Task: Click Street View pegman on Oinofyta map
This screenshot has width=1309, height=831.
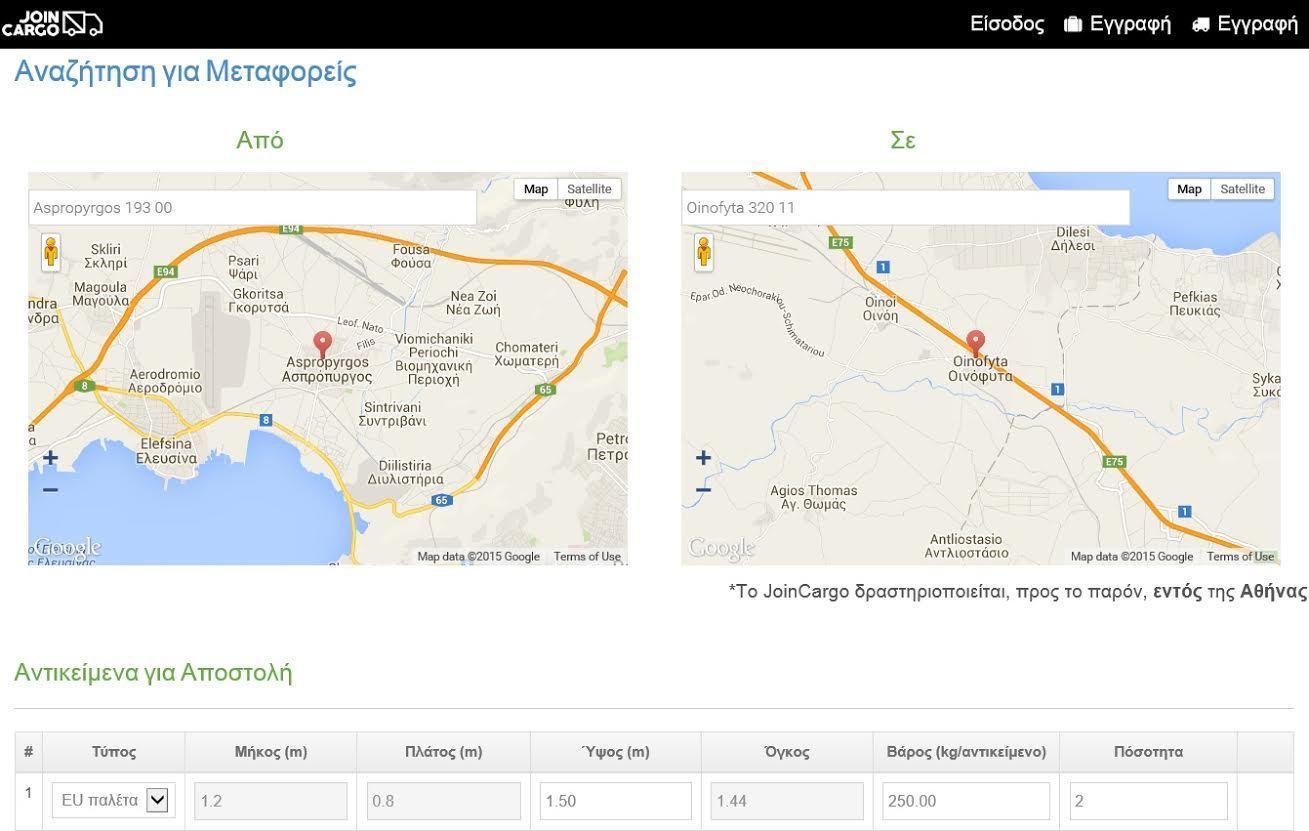Action: tap(704, 253)
